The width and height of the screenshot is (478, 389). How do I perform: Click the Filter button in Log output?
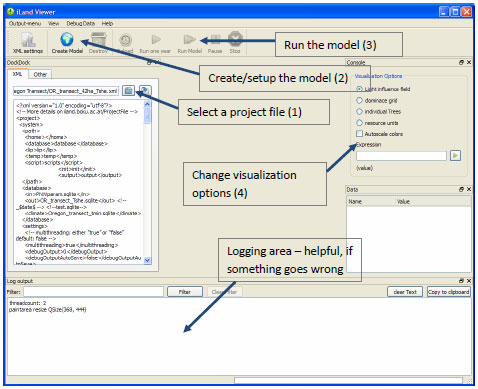(185, 292)
